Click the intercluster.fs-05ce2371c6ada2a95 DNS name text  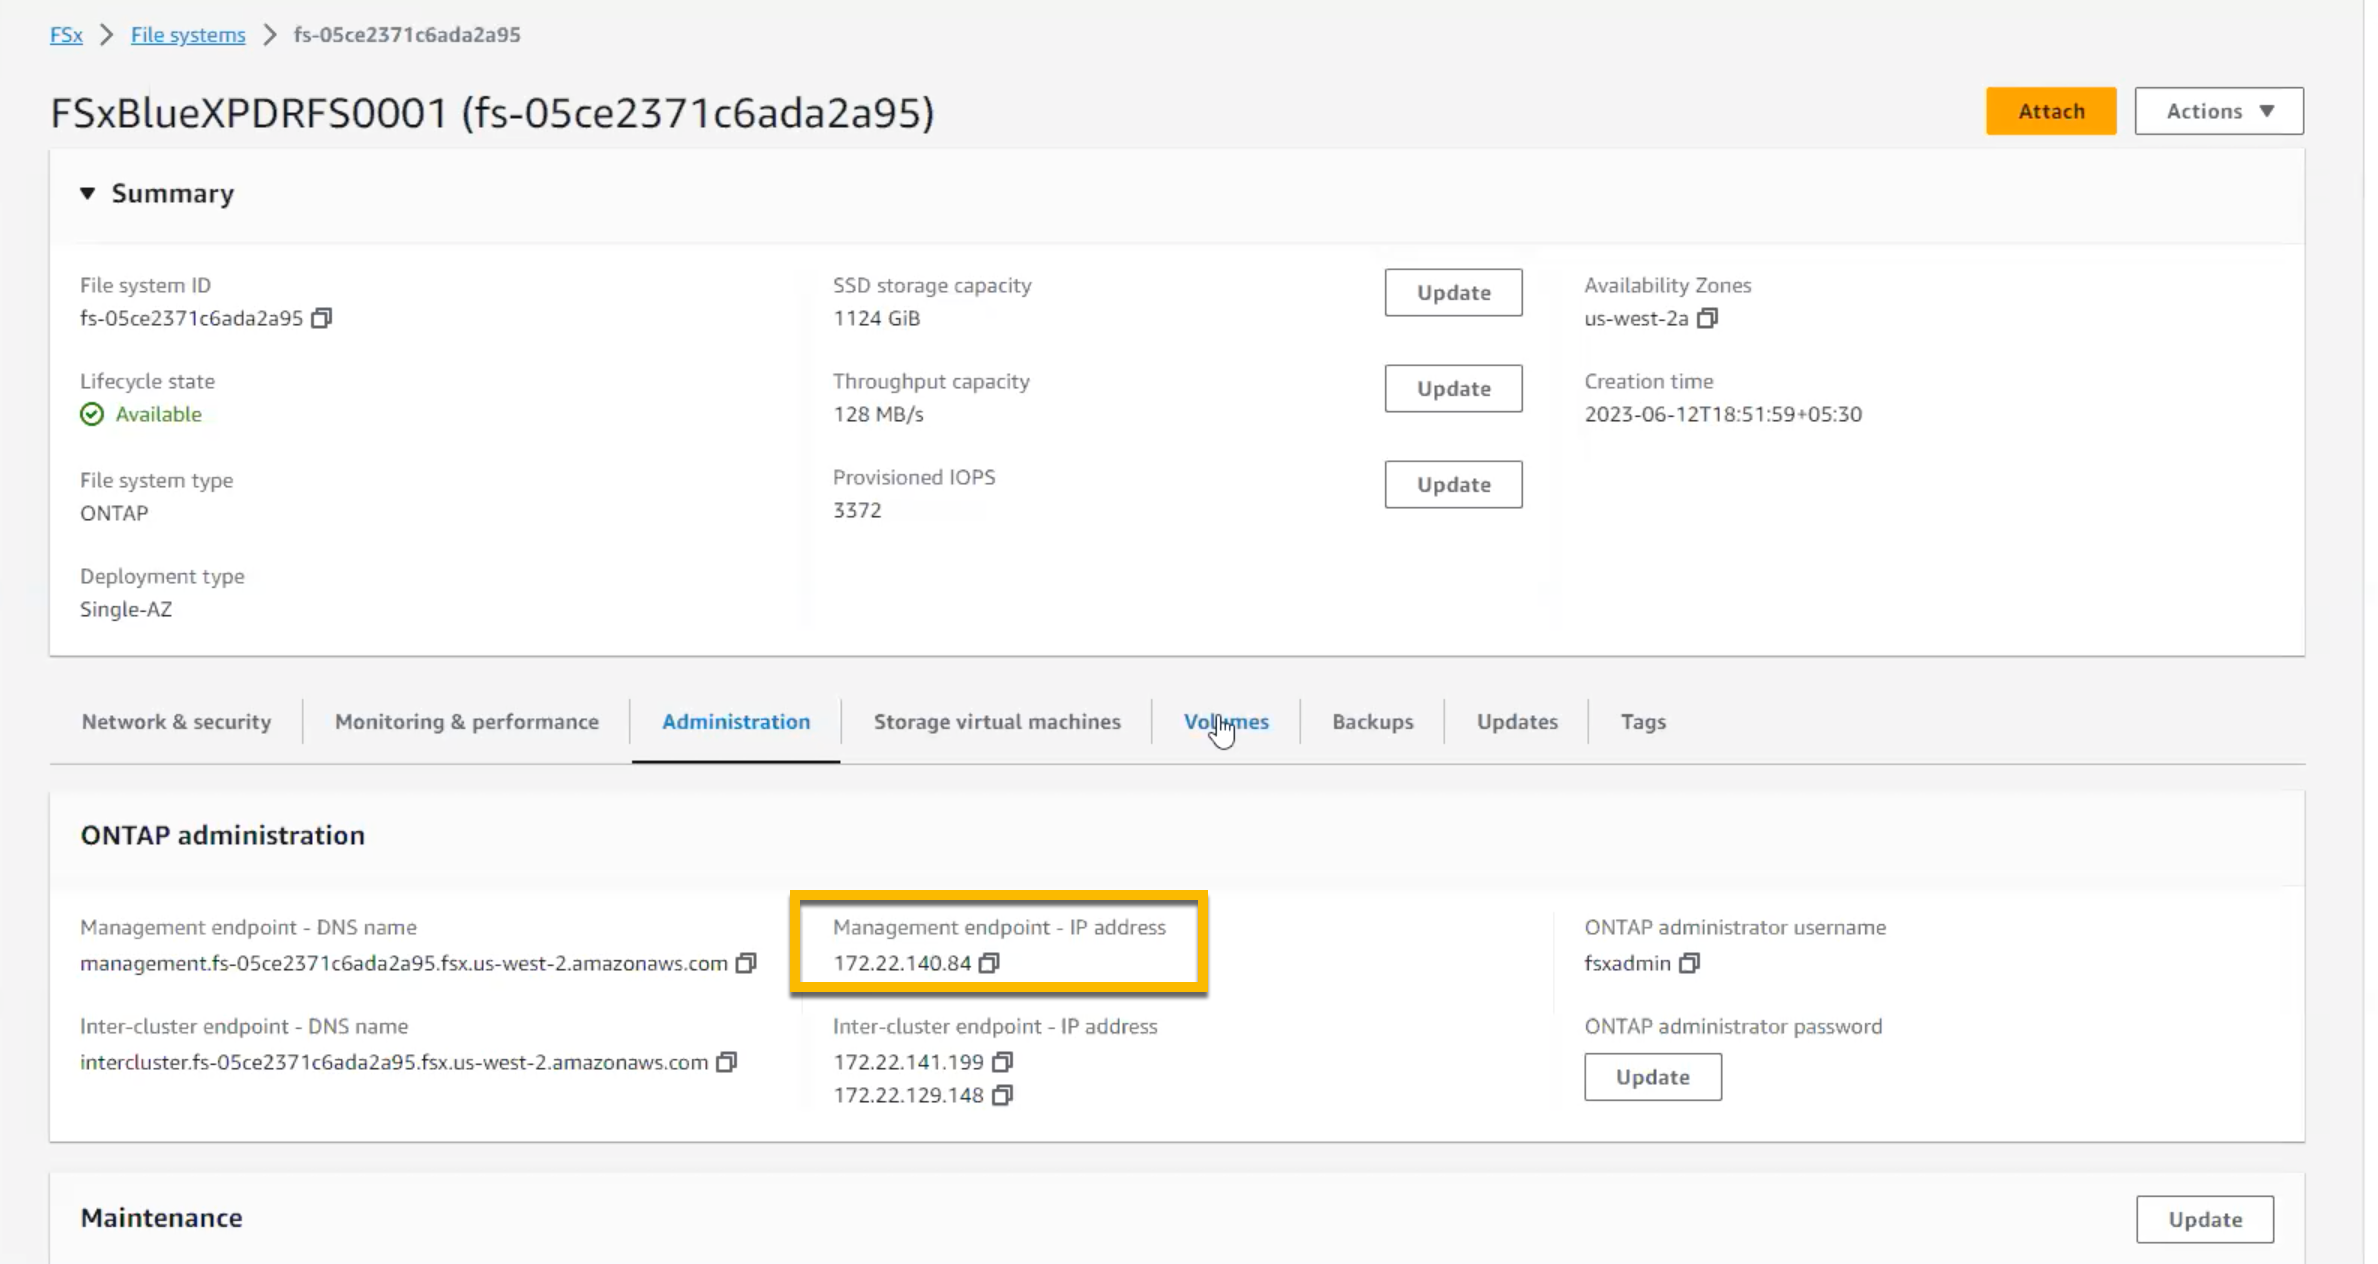click(x=394, y=1062)
